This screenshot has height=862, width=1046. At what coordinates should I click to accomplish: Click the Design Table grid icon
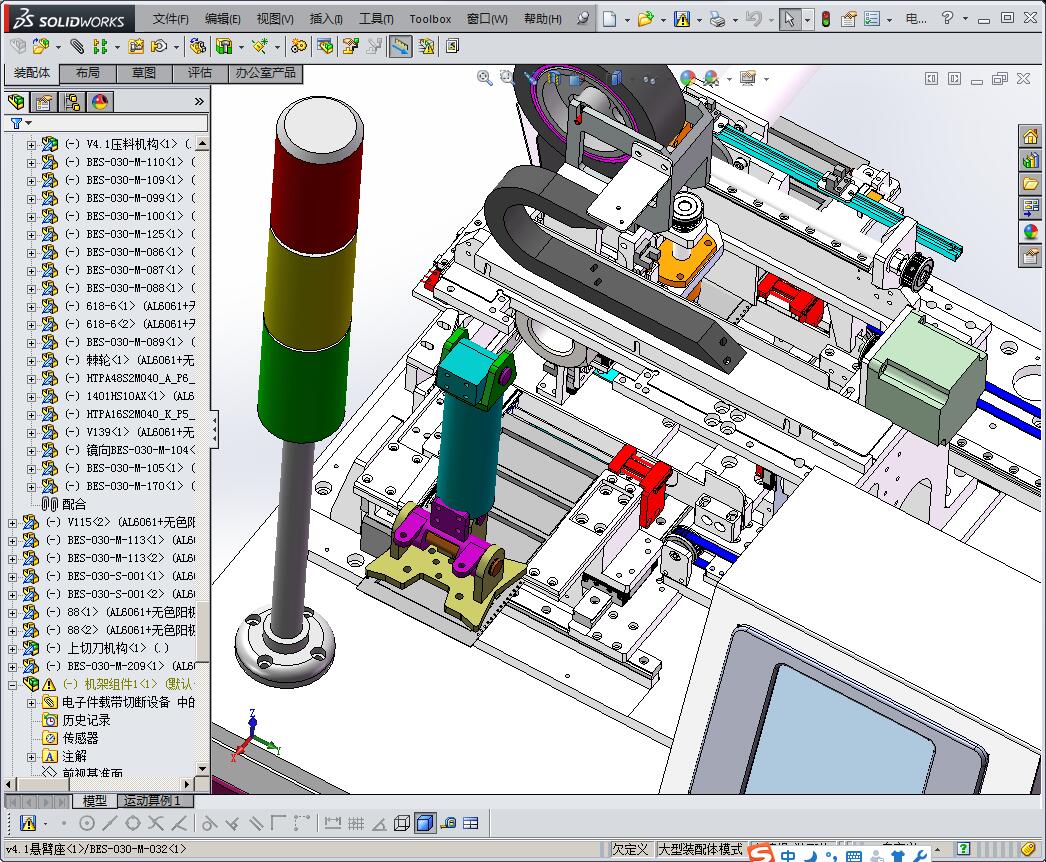(x=471, y=823)
